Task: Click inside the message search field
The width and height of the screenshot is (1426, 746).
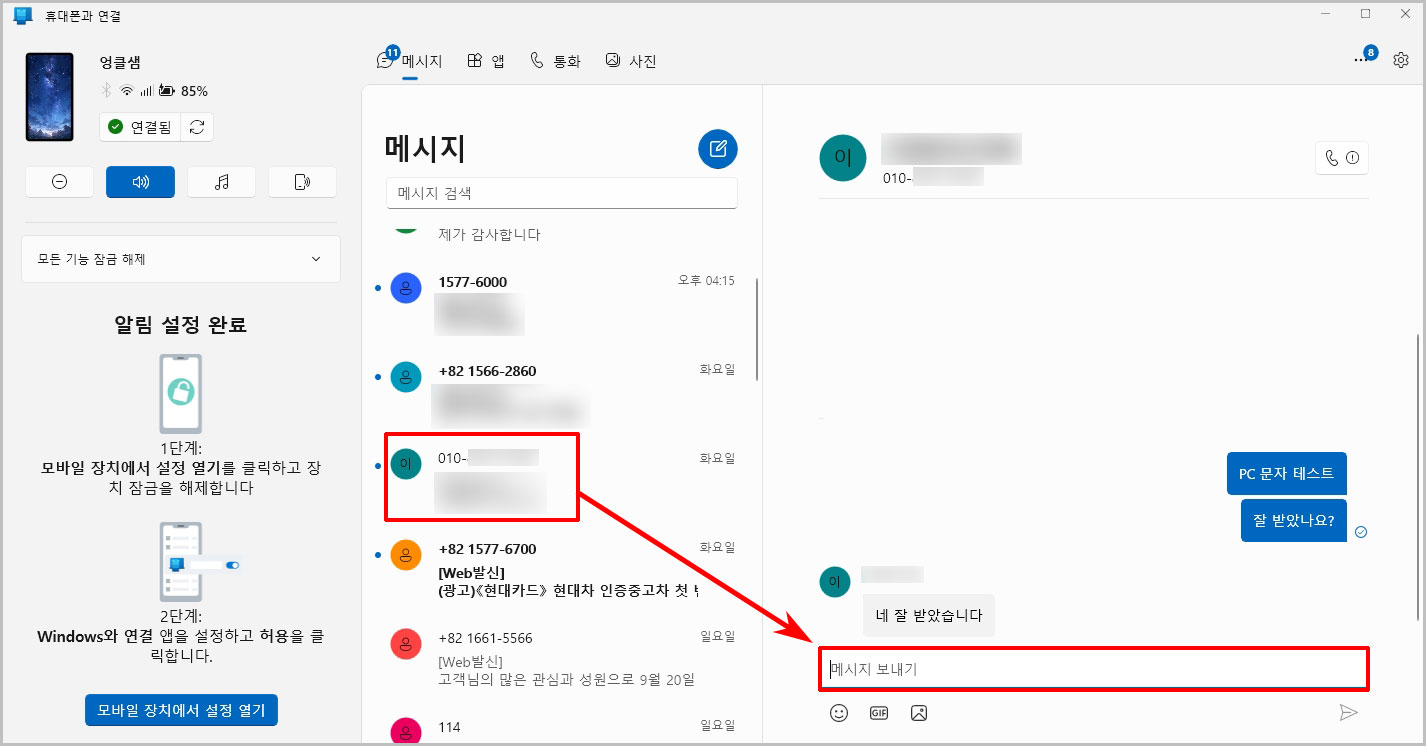Action: tap(561, 193)
